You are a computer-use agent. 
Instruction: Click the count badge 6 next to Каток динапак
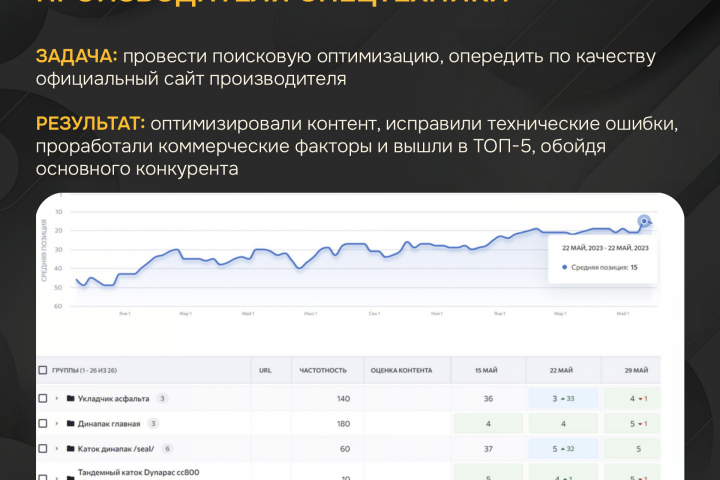tap(168, 448)
